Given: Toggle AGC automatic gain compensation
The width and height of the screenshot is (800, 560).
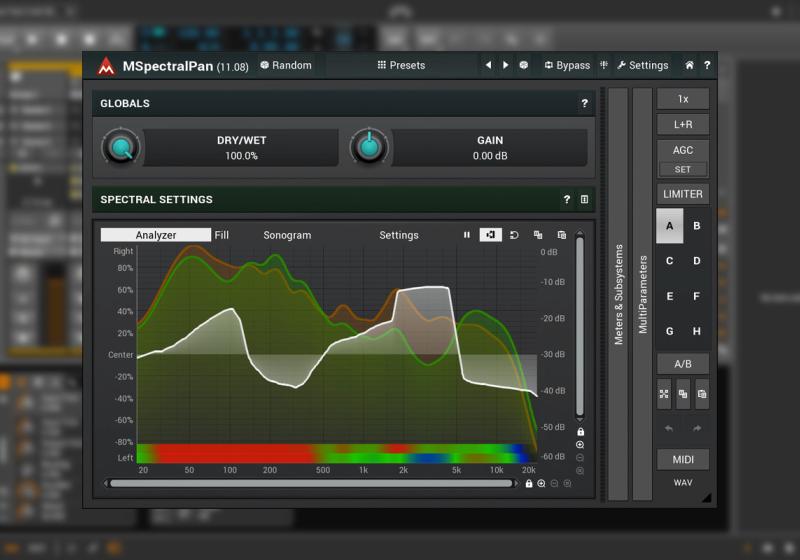Looking at the screenshot, I should click(x=683, y=149).
